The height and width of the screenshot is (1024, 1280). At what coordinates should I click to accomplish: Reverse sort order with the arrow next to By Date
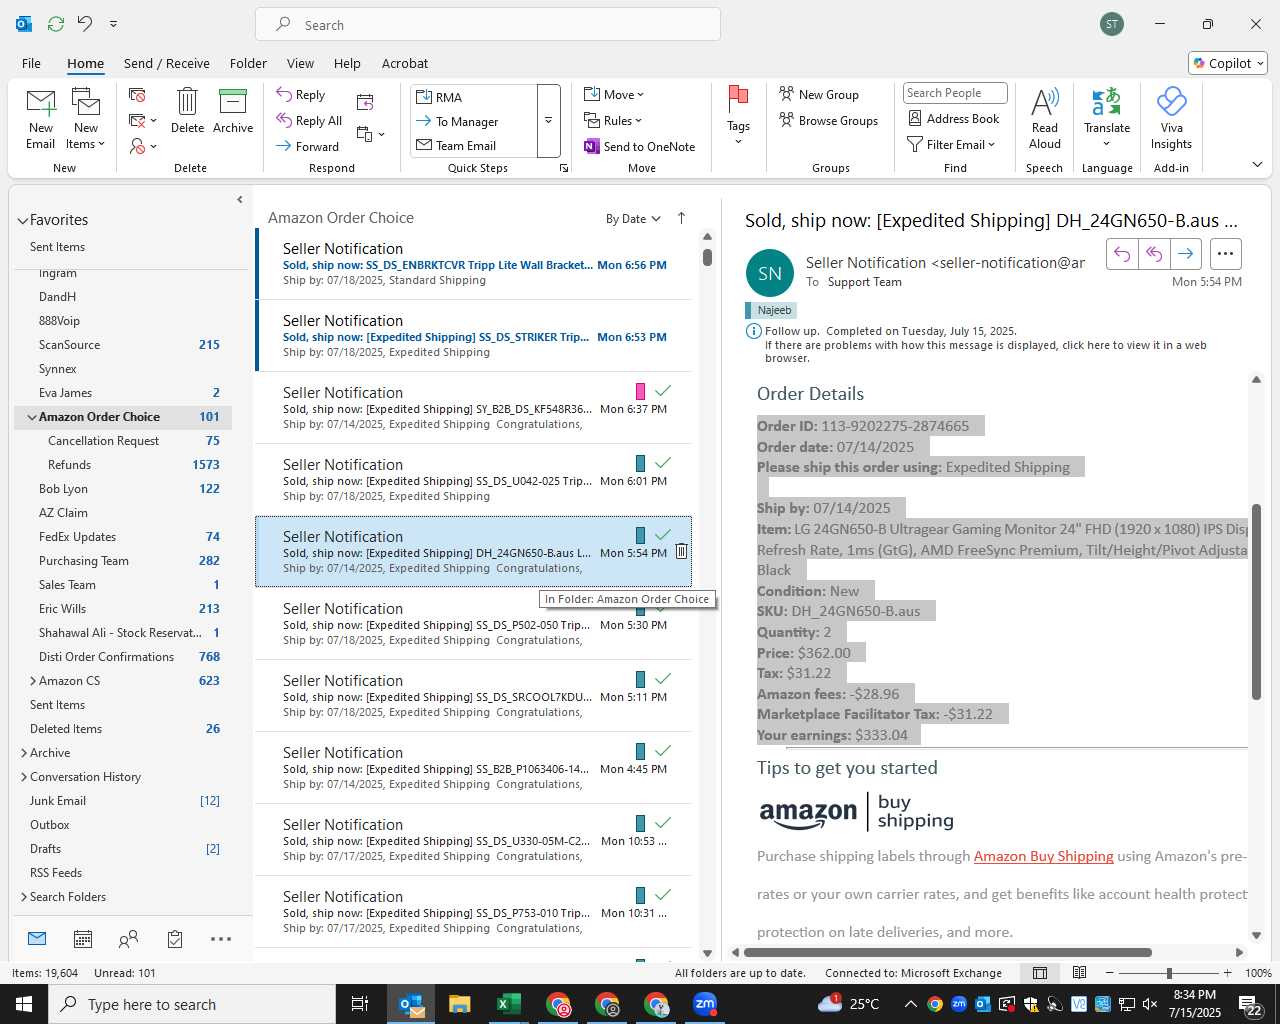[x=681, y=218]
